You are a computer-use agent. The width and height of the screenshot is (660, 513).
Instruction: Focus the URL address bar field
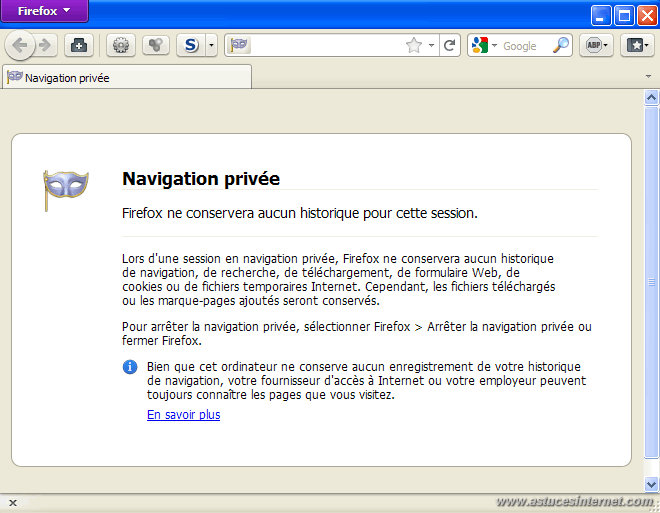click(x=327, y=45)
